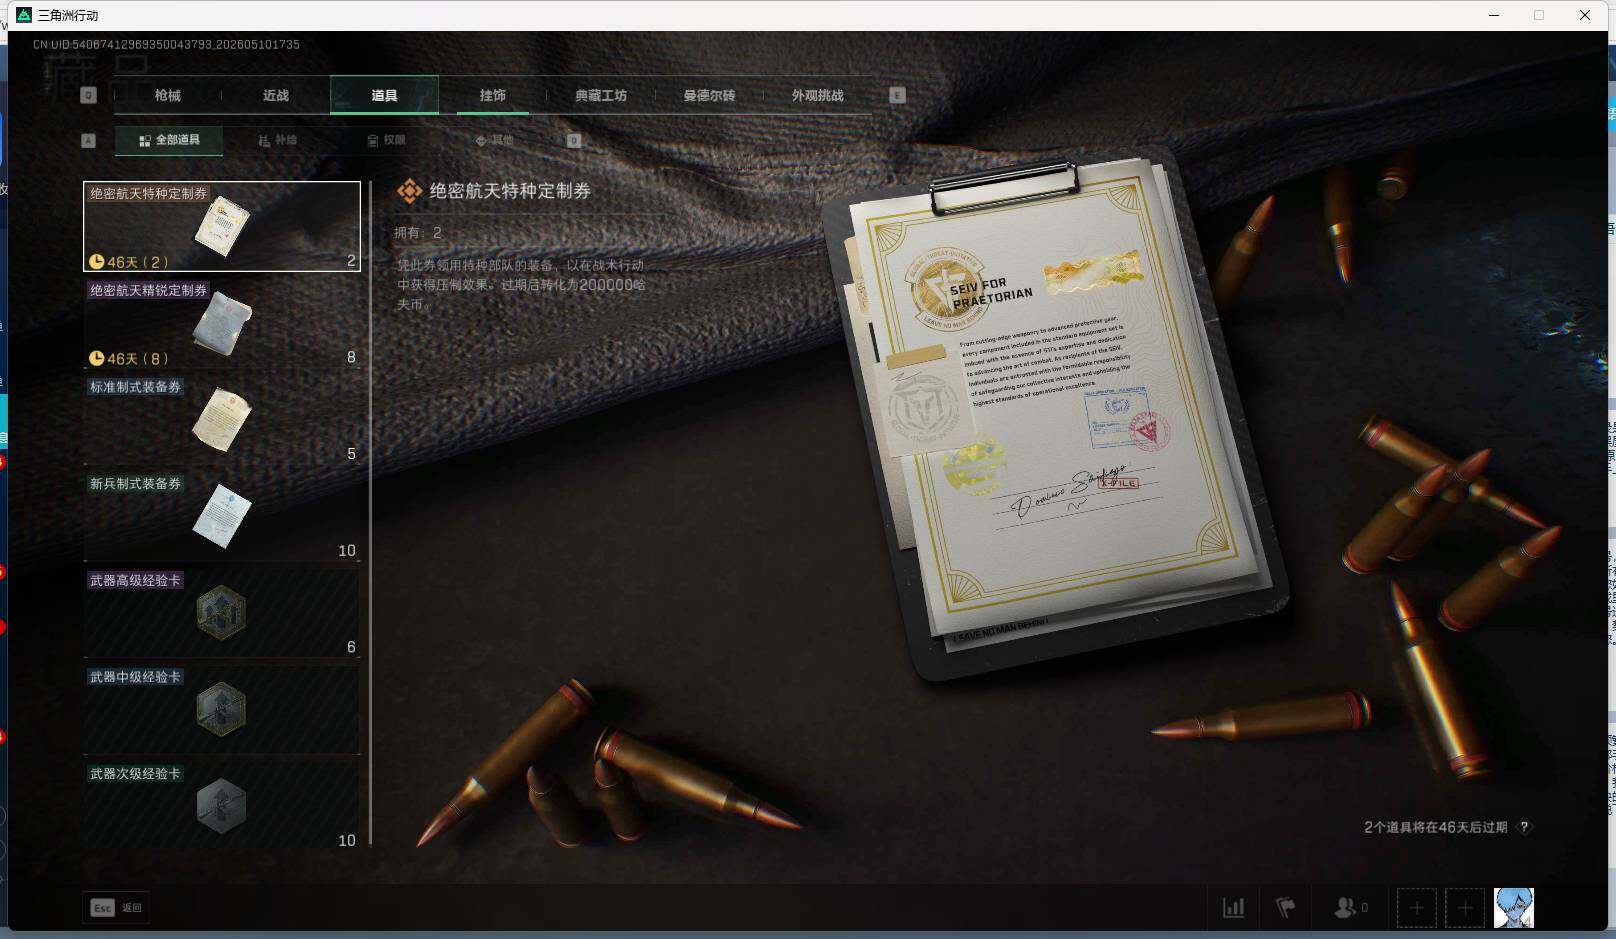Open the expiry help question mark icon

pyautogui.click(x=1524, y=827)
